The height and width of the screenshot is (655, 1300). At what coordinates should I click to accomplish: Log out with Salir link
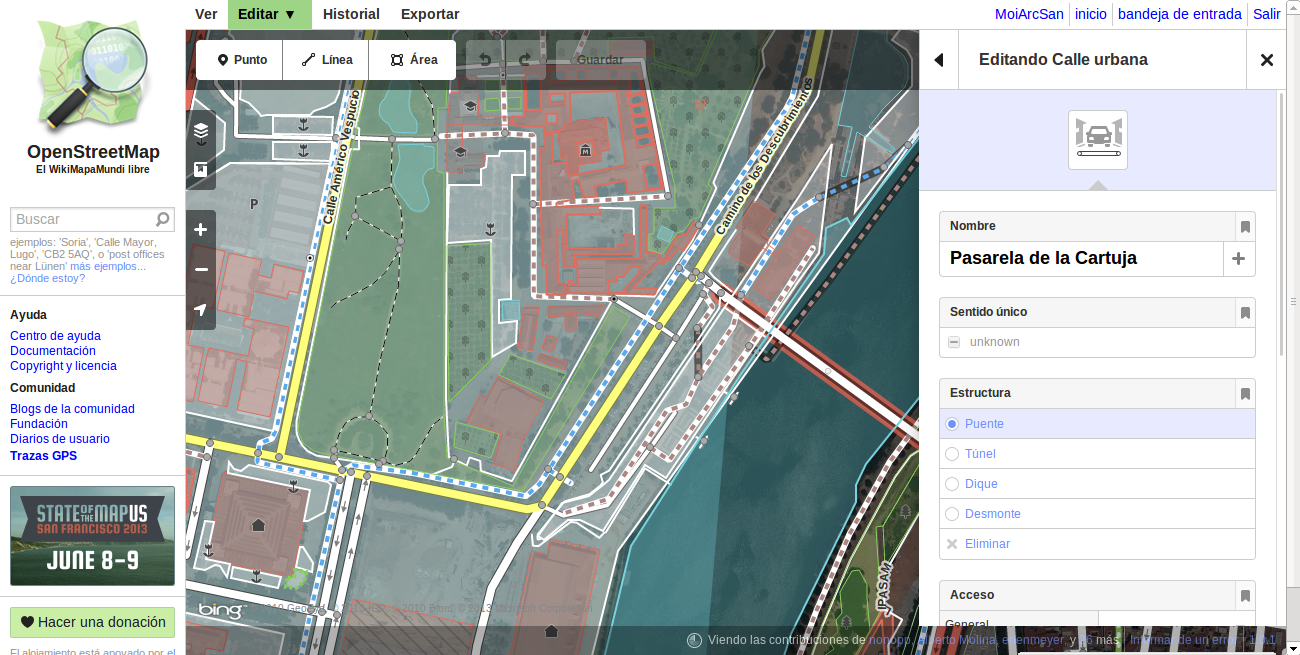tap(1267, 14)
